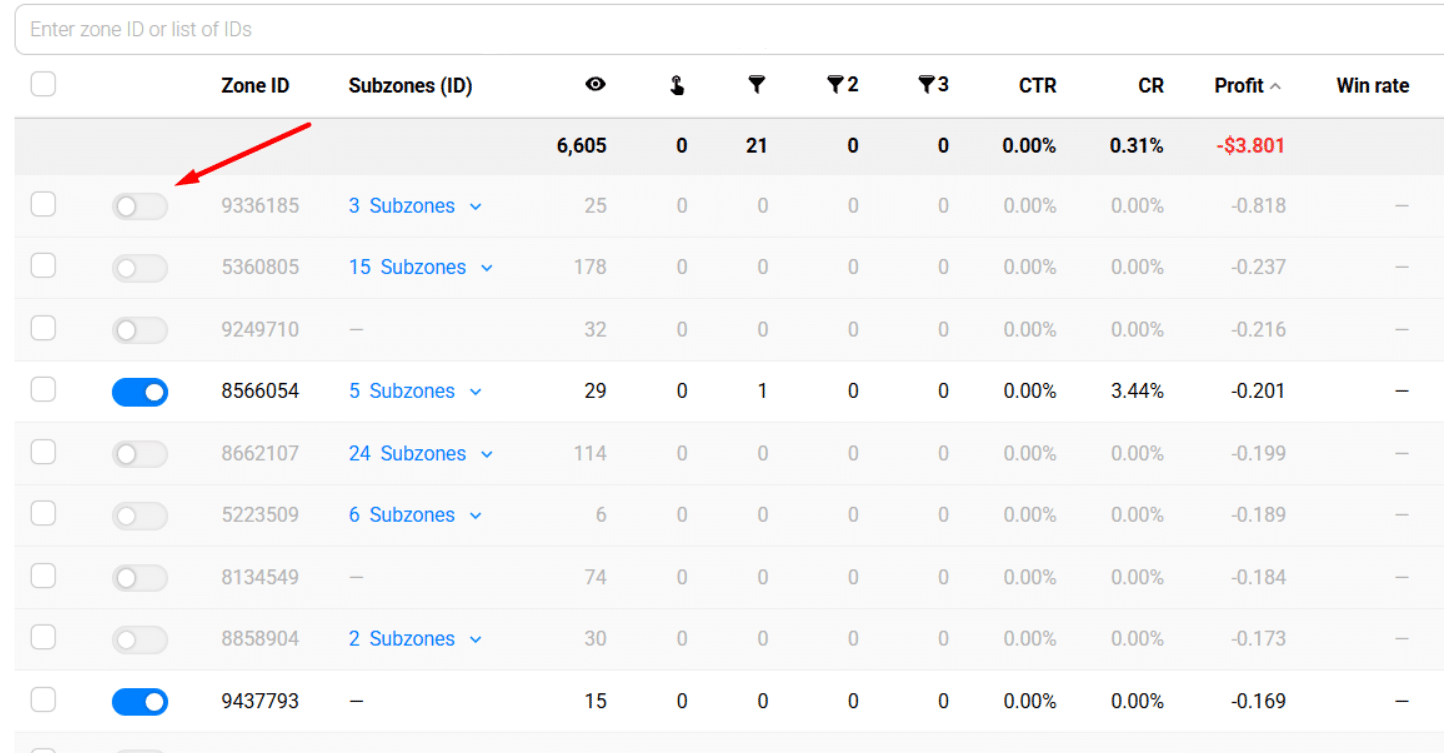Click the hand clicks column icon
The image size is (1444, 753).
677,85
